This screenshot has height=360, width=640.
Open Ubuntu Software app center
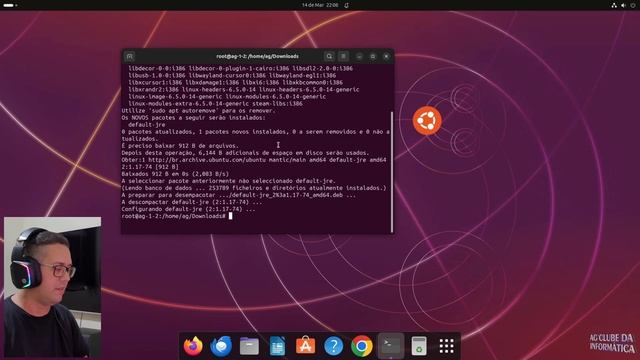(x=305, y=346)
